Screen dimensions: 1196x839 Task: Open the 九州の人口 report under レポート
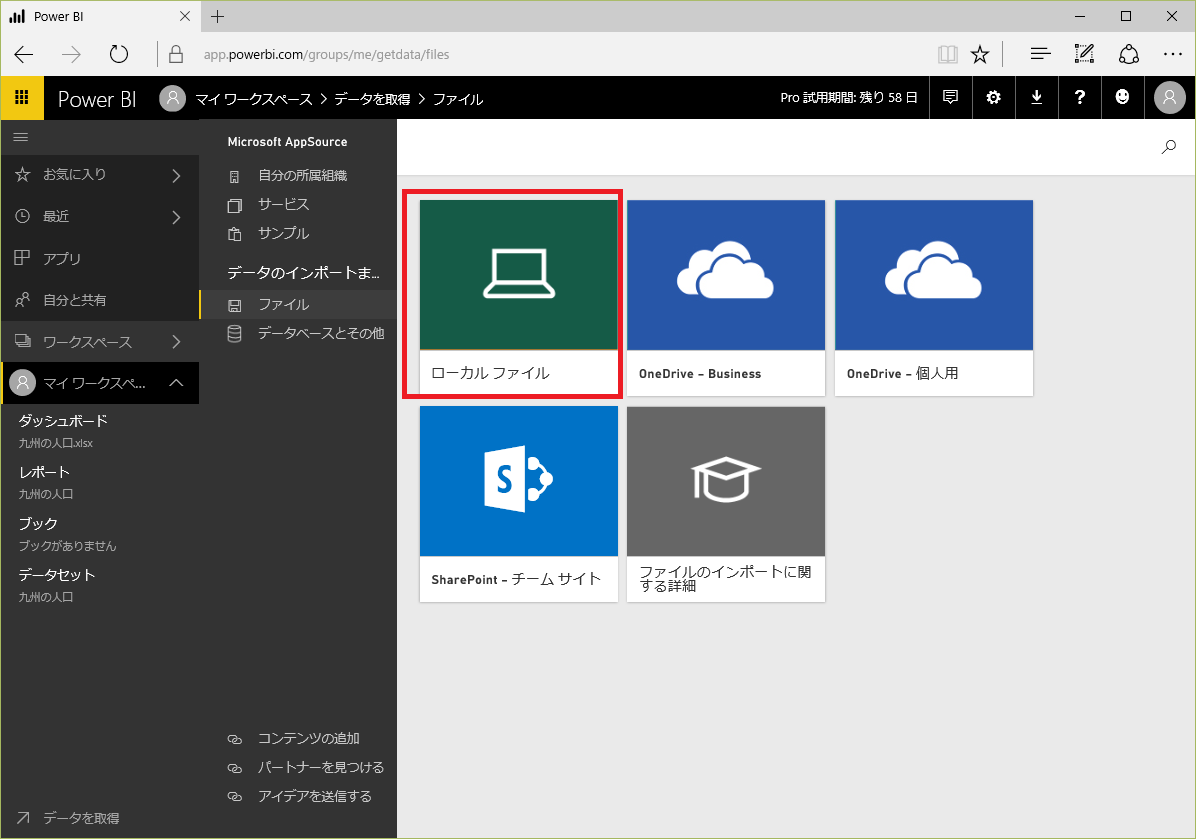tap(46, 494)
